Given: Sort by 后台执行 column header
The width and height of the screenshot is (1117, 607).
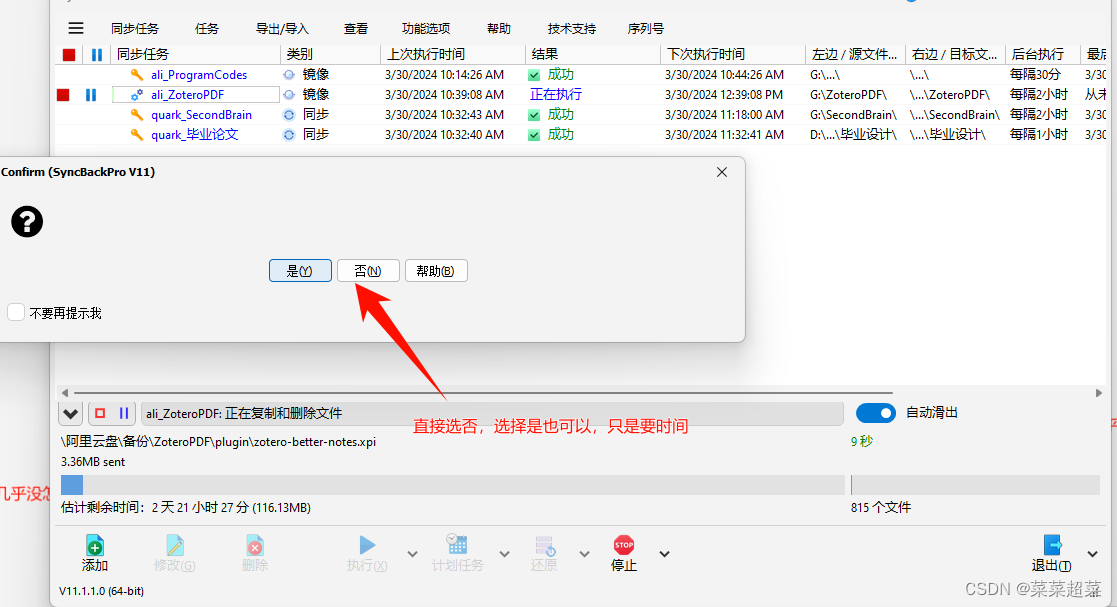Looking at the screenshot, I should coord(1042,54).
